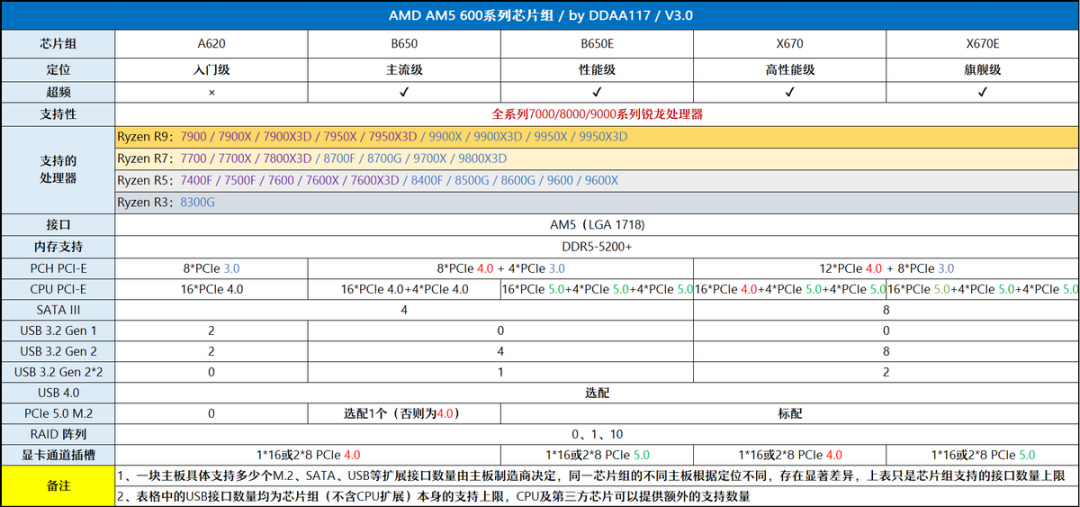Click the '8*PCIe 4.0 + 4*PCIe 3.0' cell
This screenshot has height=507, width=1080.
coord(500,269)
